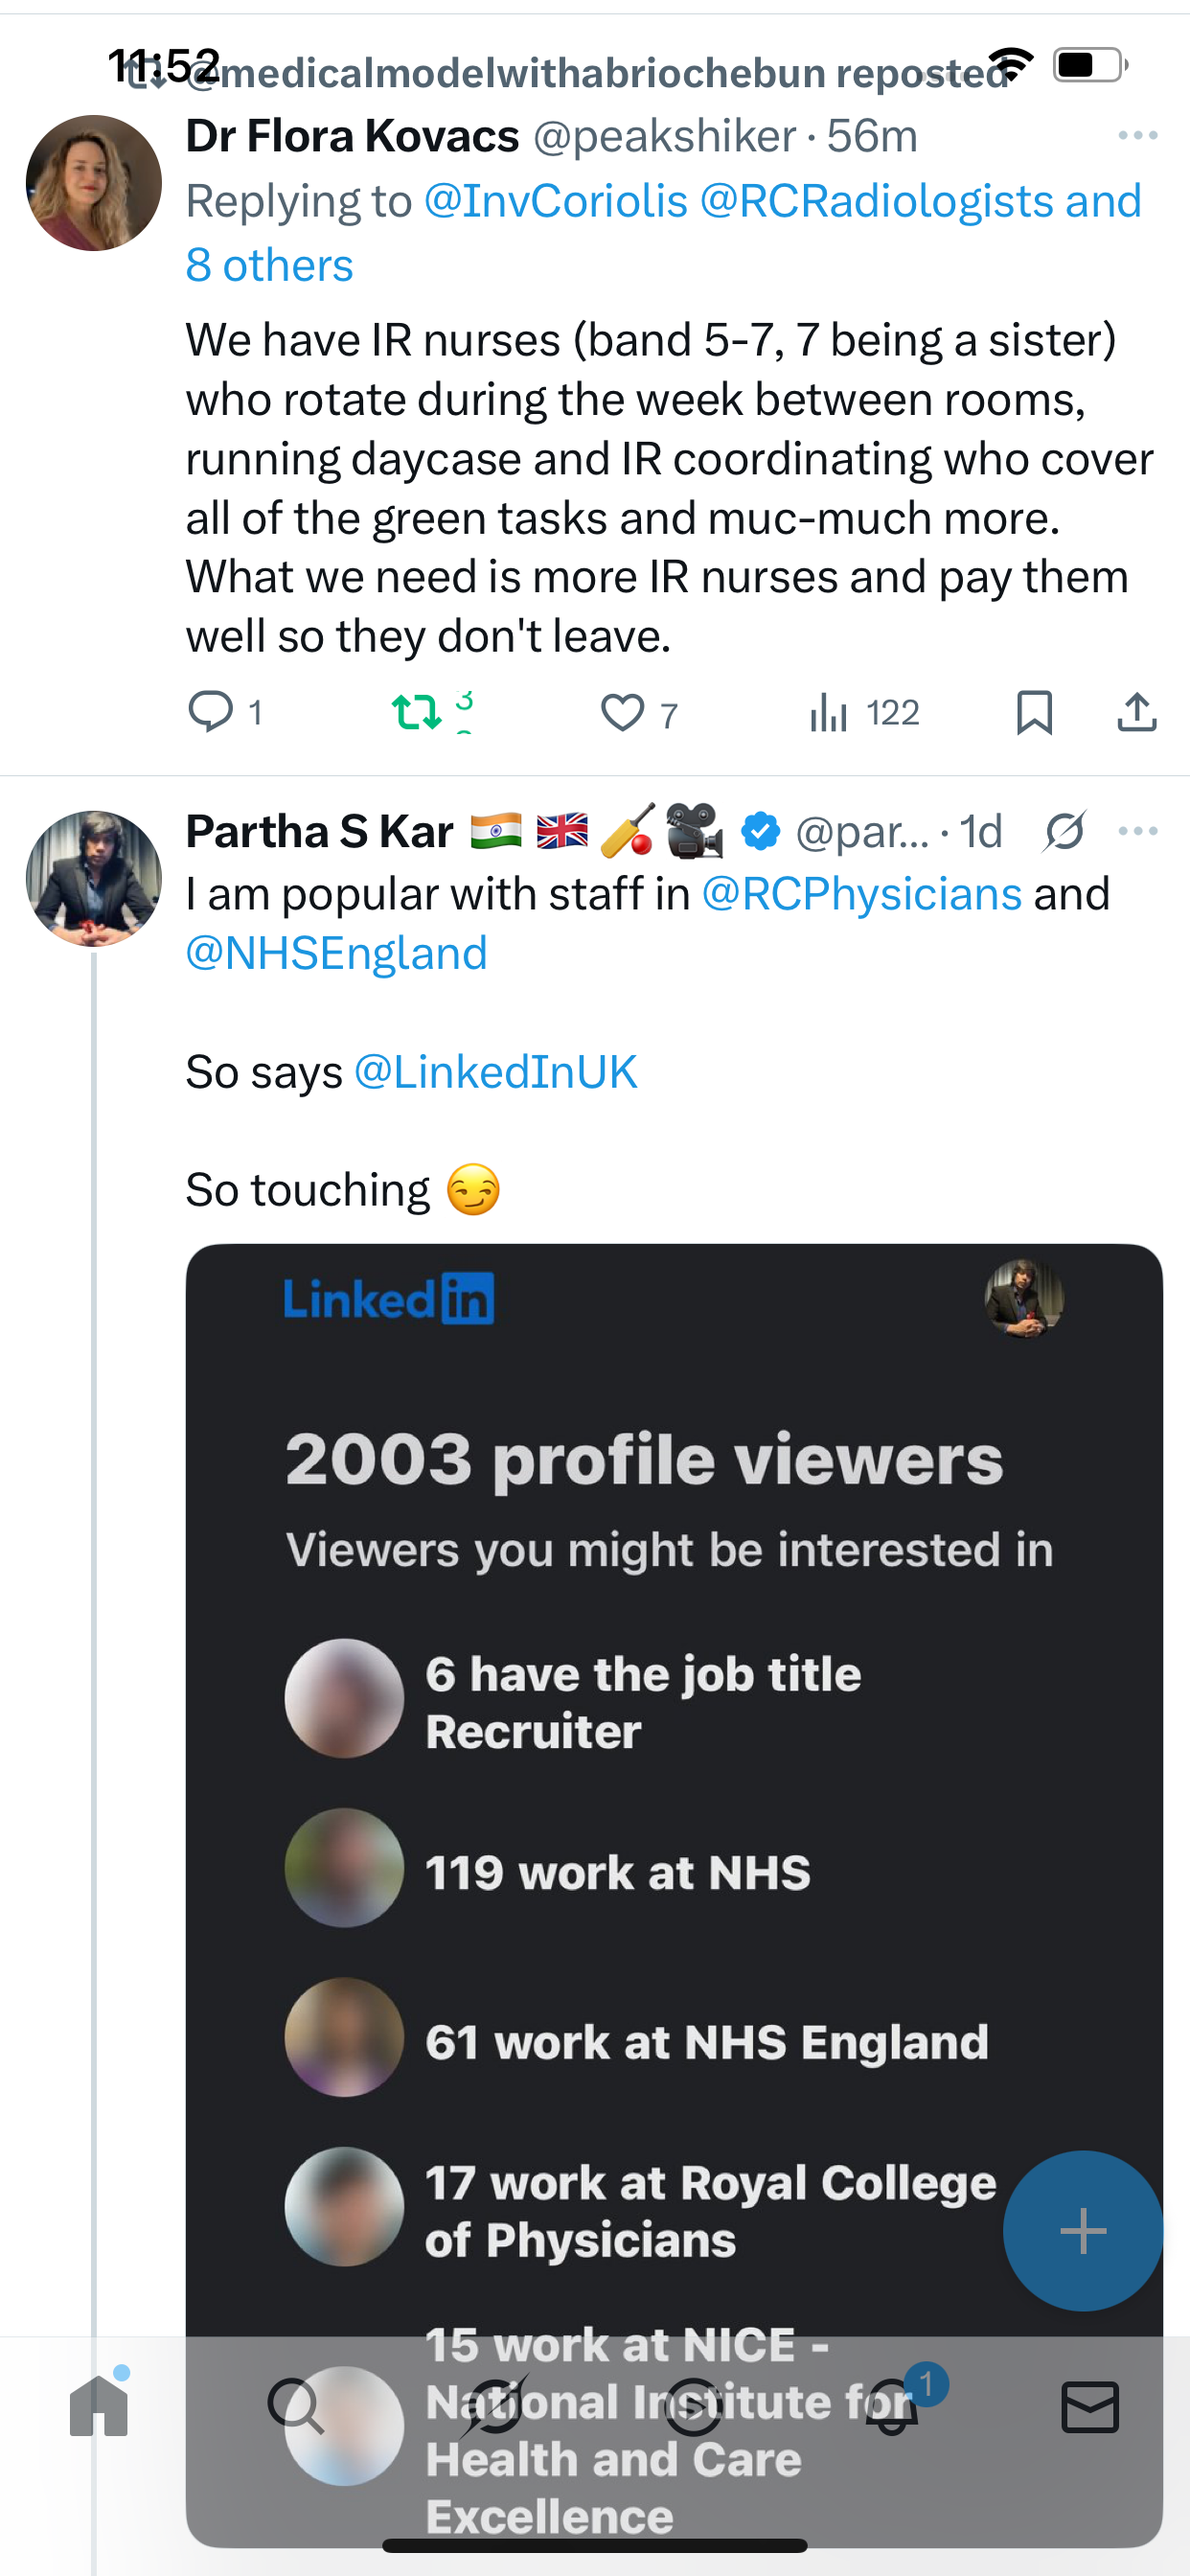1190x2576 pixels.
Task: Undo repost on Flora Kovacs' tweet
Action: pyautogui.click(x=416, y=712)
